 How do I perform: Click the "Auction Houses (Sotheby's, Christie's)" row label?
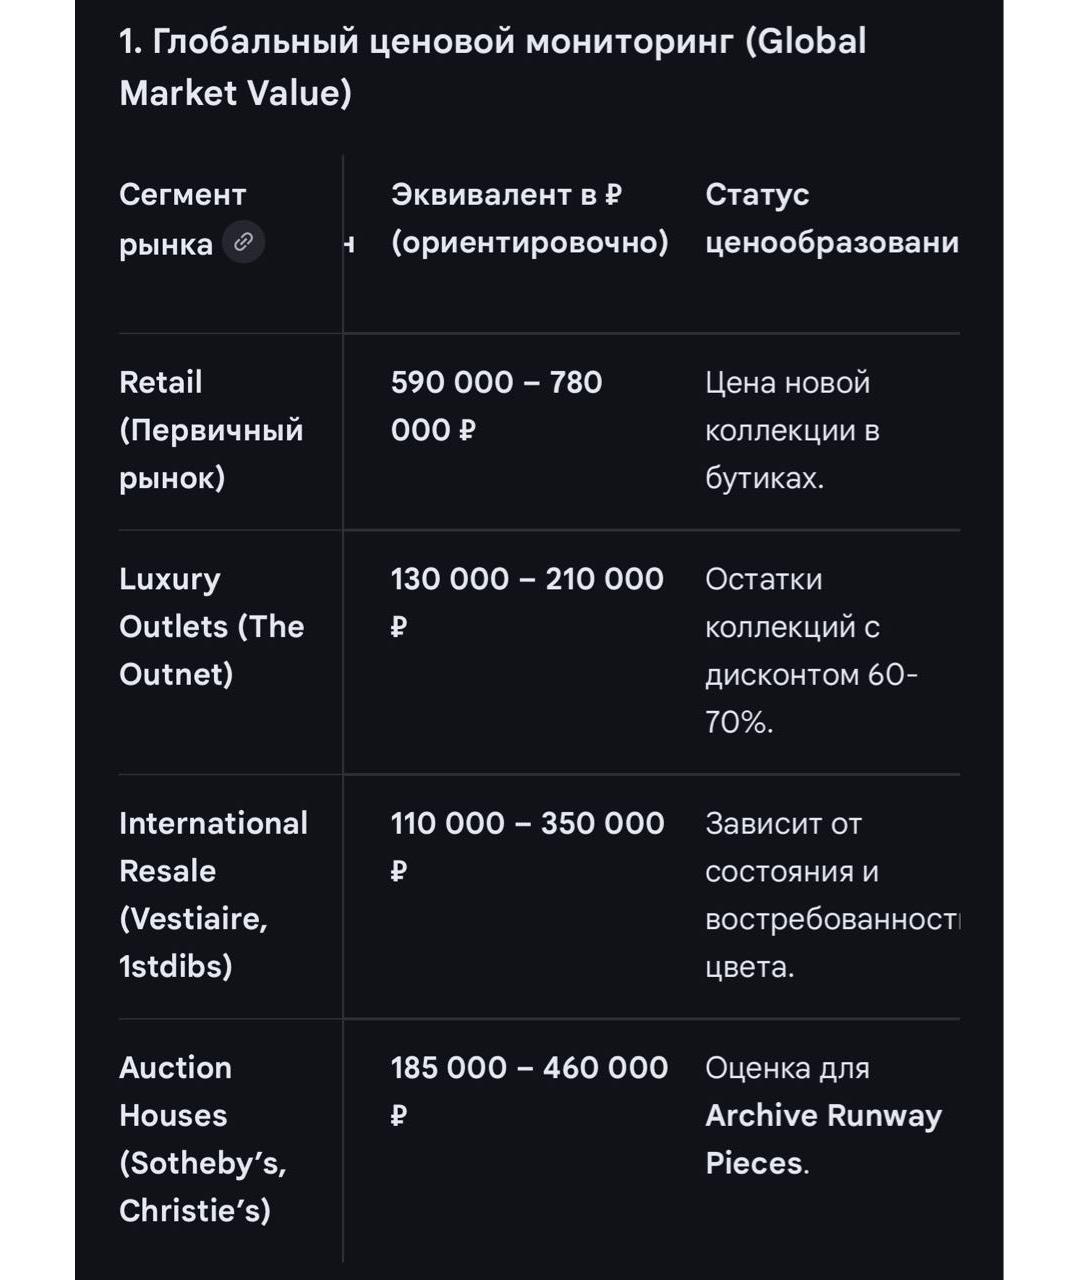(202, 1138)
